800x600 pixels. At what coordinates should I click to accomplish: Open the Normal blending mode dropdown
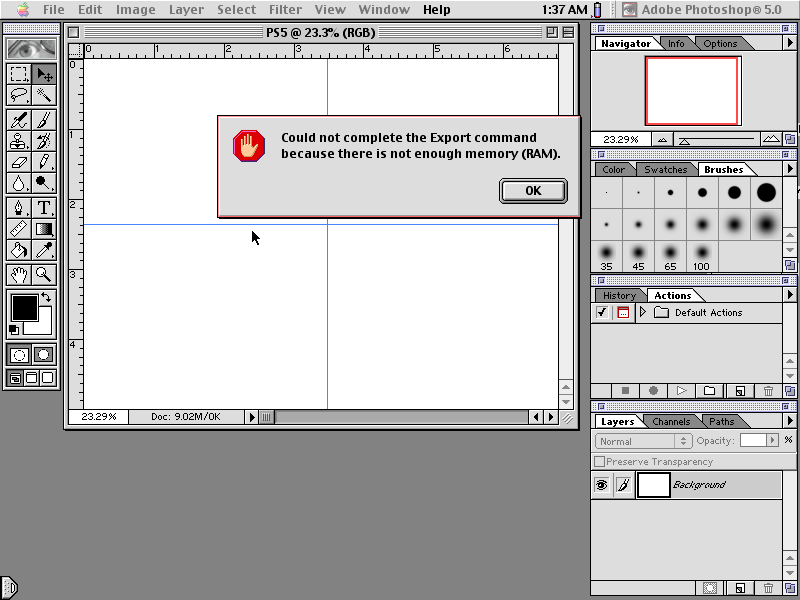pos(643,441)
